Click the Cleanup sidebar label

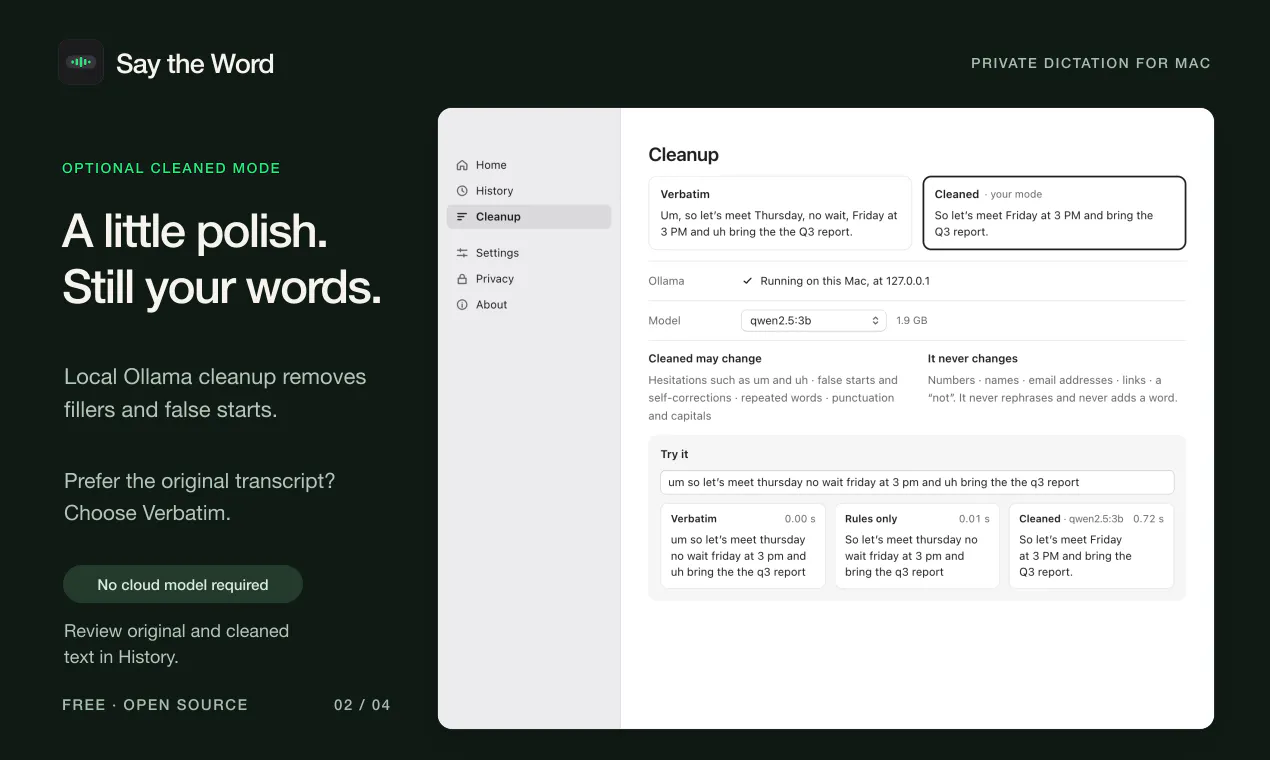point(498,217)
